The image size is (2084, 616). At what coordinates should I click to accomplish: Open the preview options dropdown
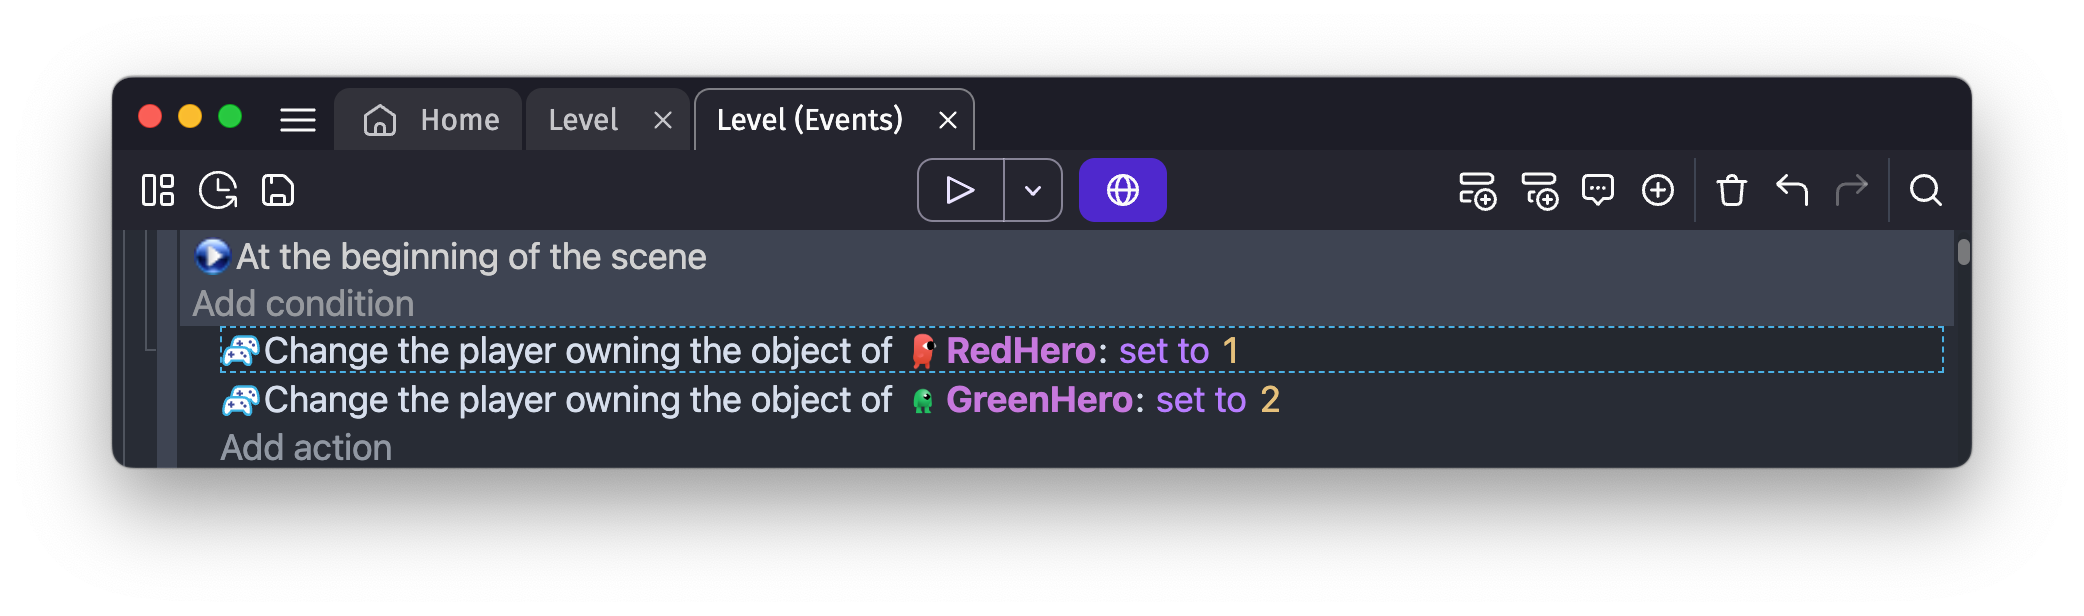pyautogui.click(x=1031, y=189)
